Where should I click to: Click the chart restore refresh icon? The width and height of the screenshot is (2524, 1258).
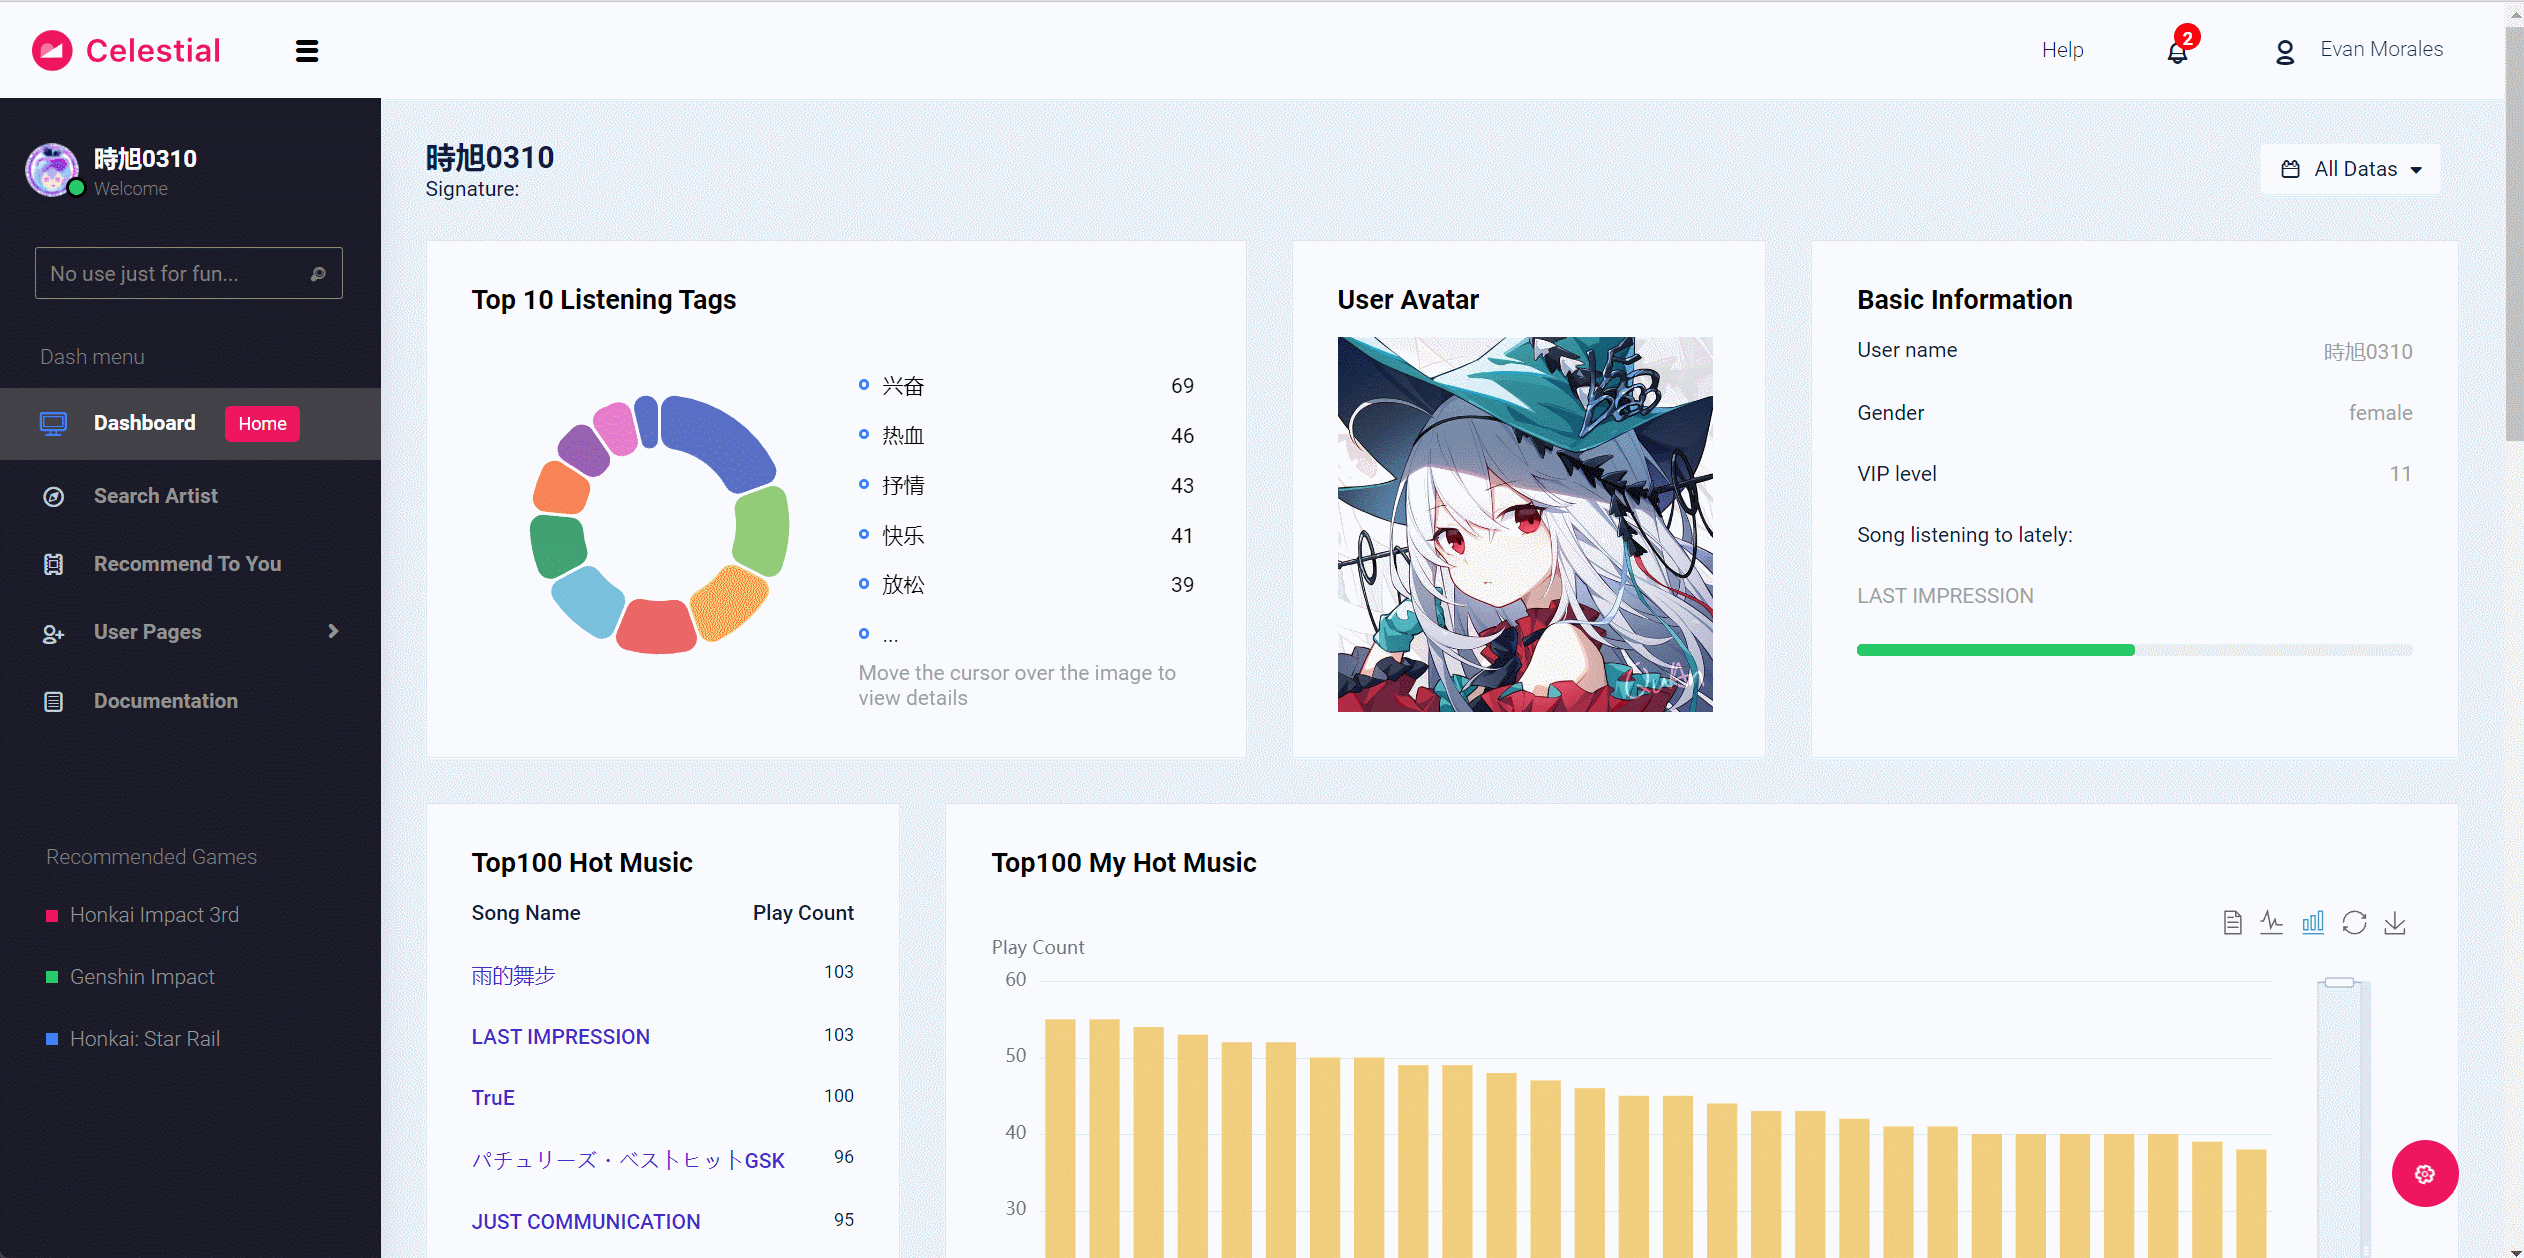point(2354,922)
